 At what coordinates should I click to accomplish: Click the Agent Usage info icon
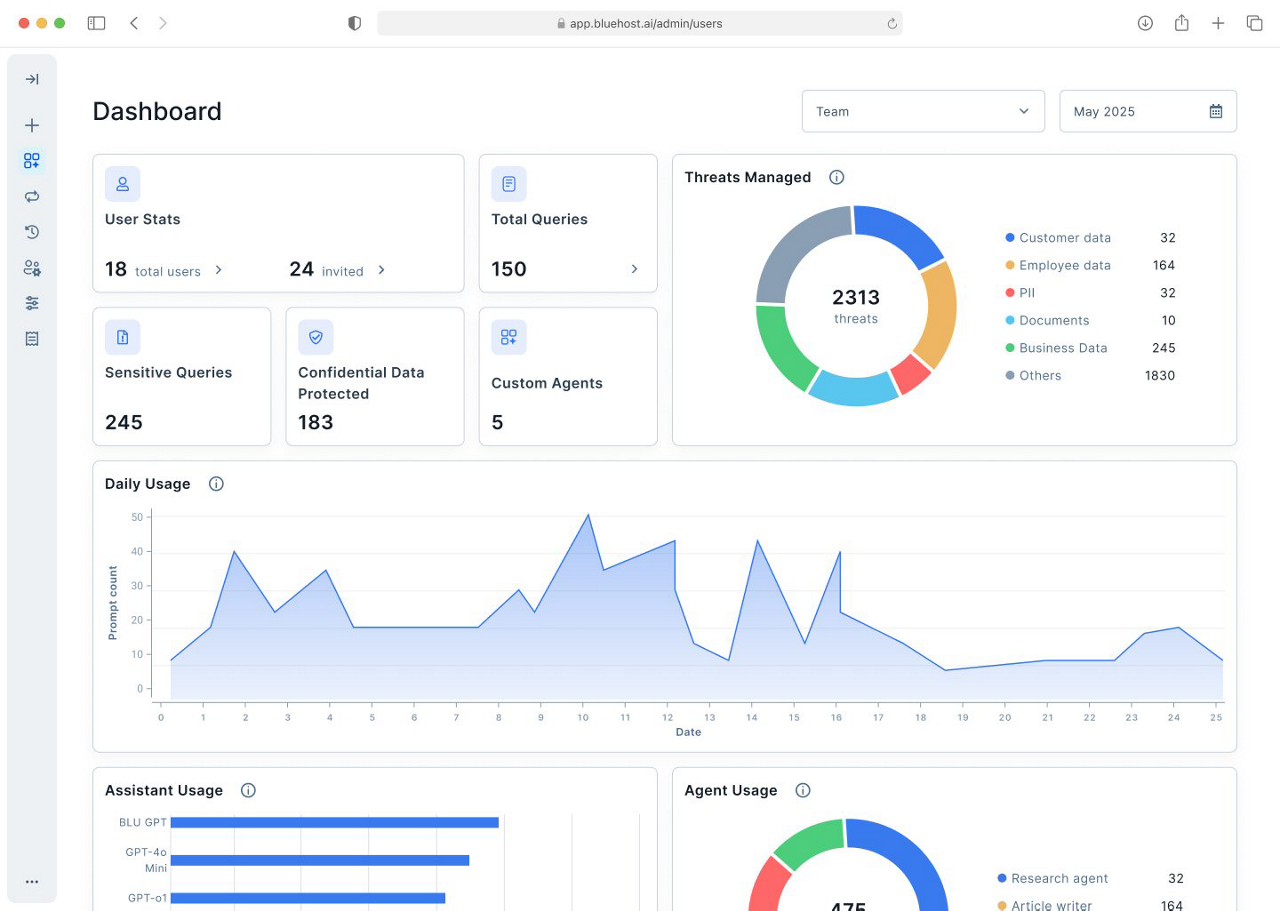click(802, 790)
